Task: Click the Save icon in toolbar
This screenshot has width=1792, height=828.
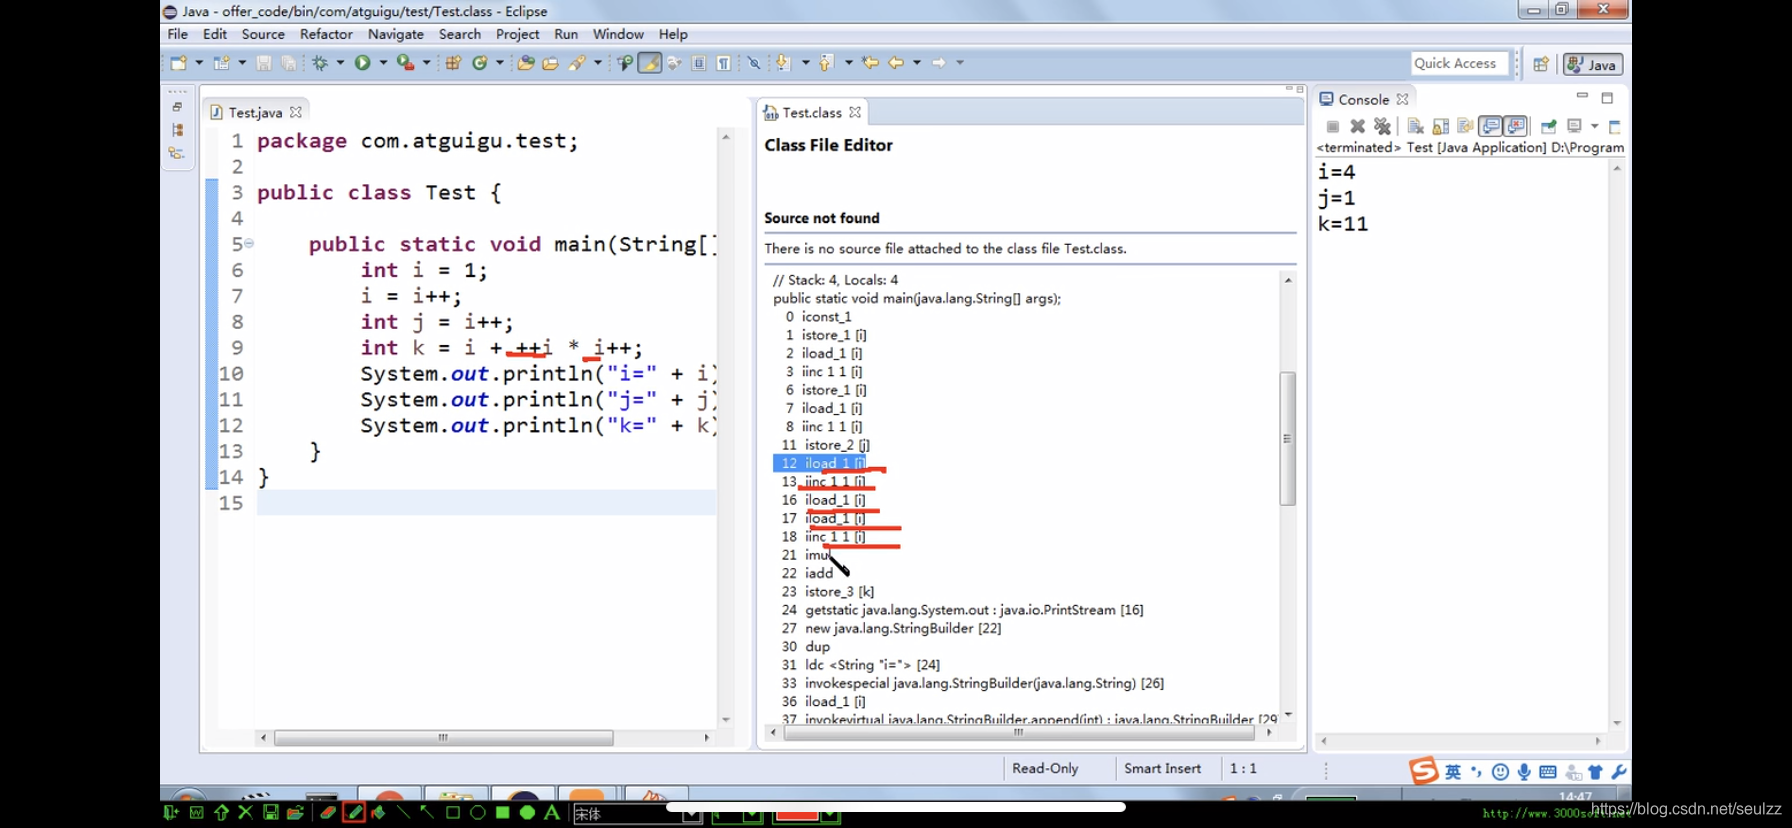Action: (264, 63)
